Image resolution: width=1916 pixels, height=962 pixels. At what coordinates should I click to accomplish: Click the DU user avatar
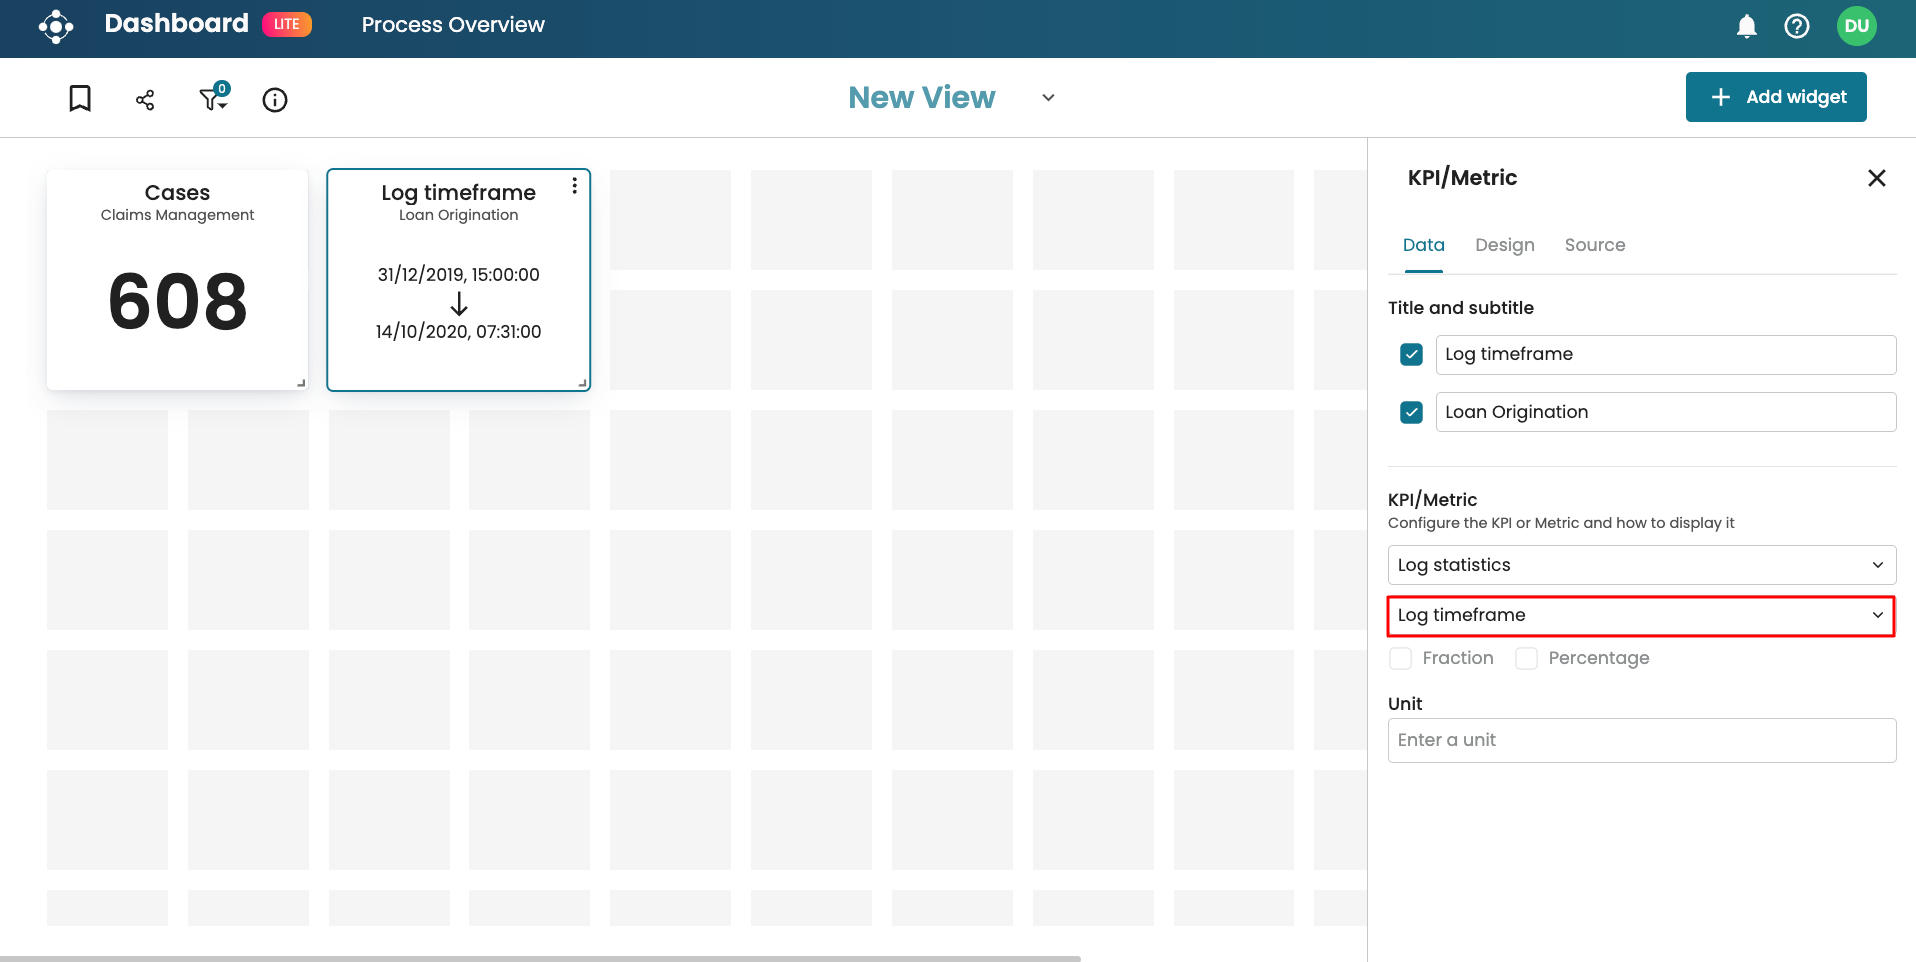(1856, 26)
